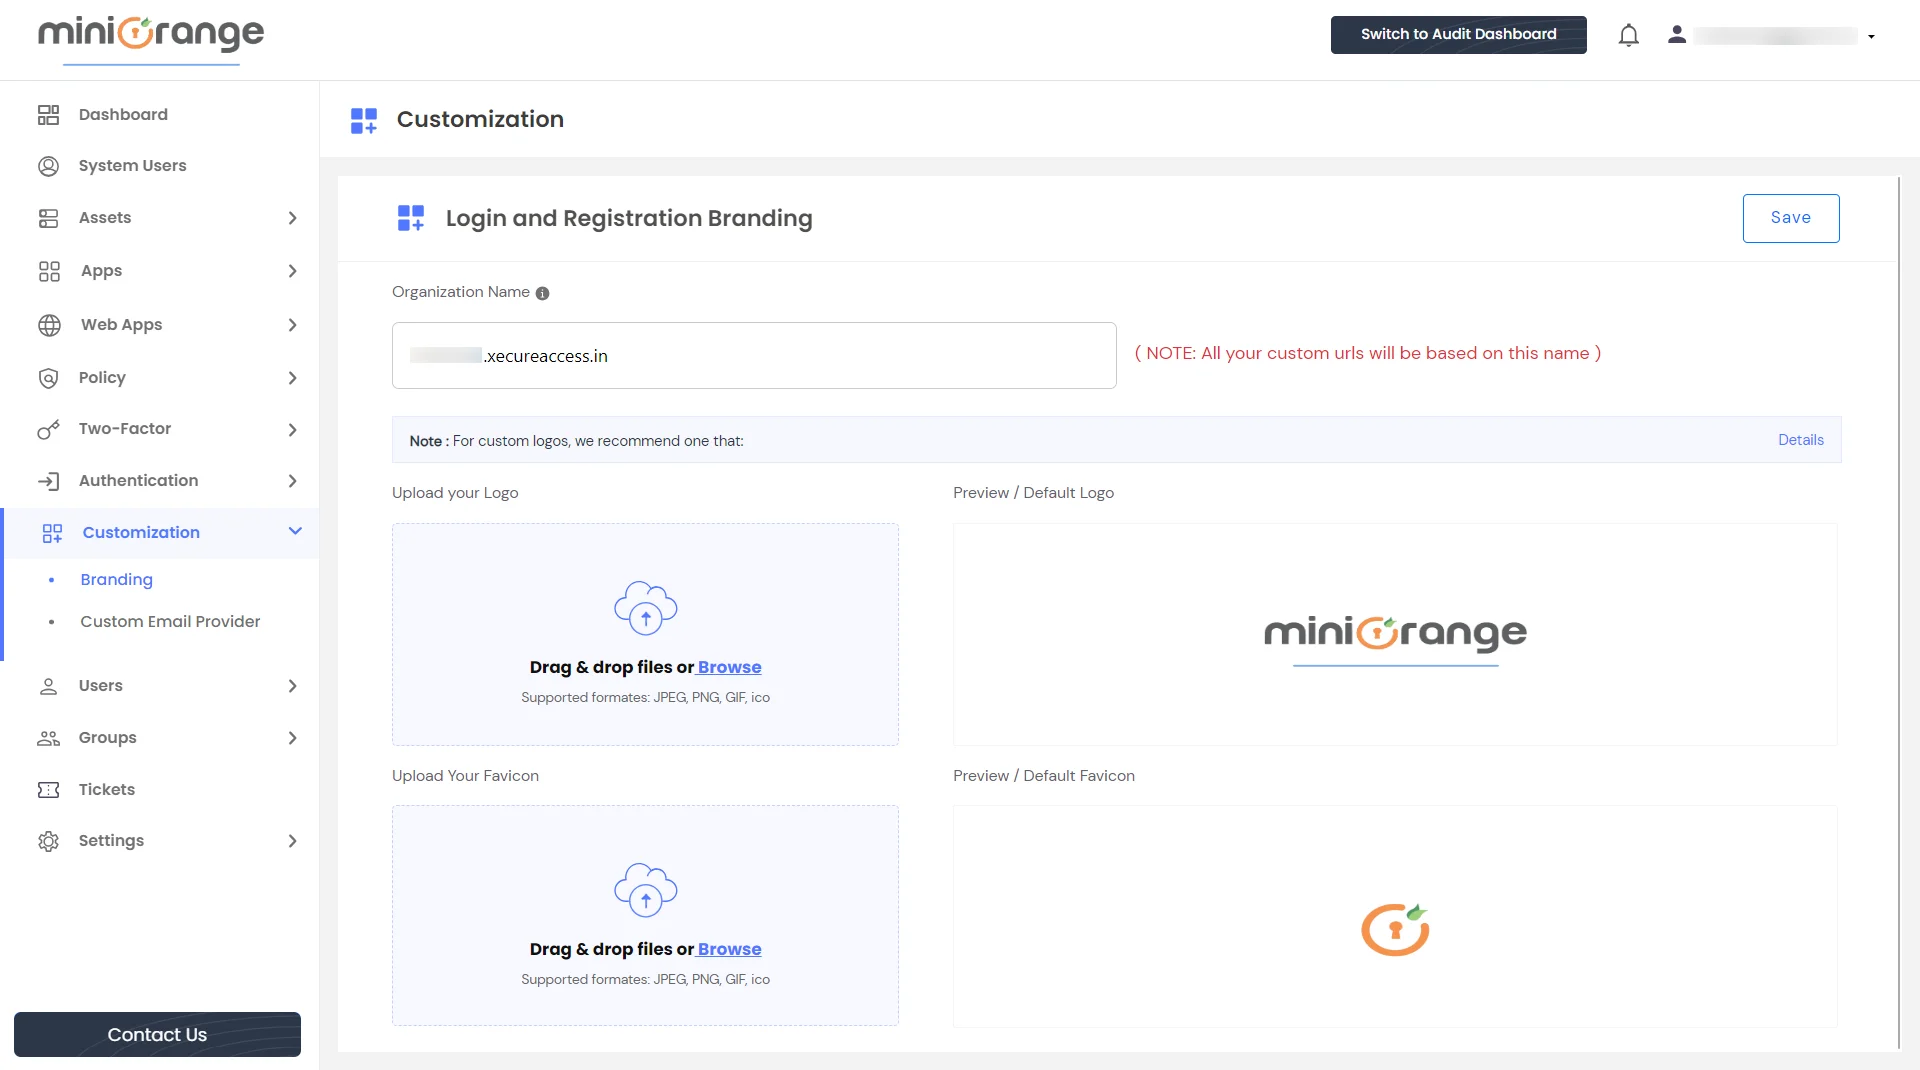Click the Login and Registration Branding icon

[x=411, y=218]
